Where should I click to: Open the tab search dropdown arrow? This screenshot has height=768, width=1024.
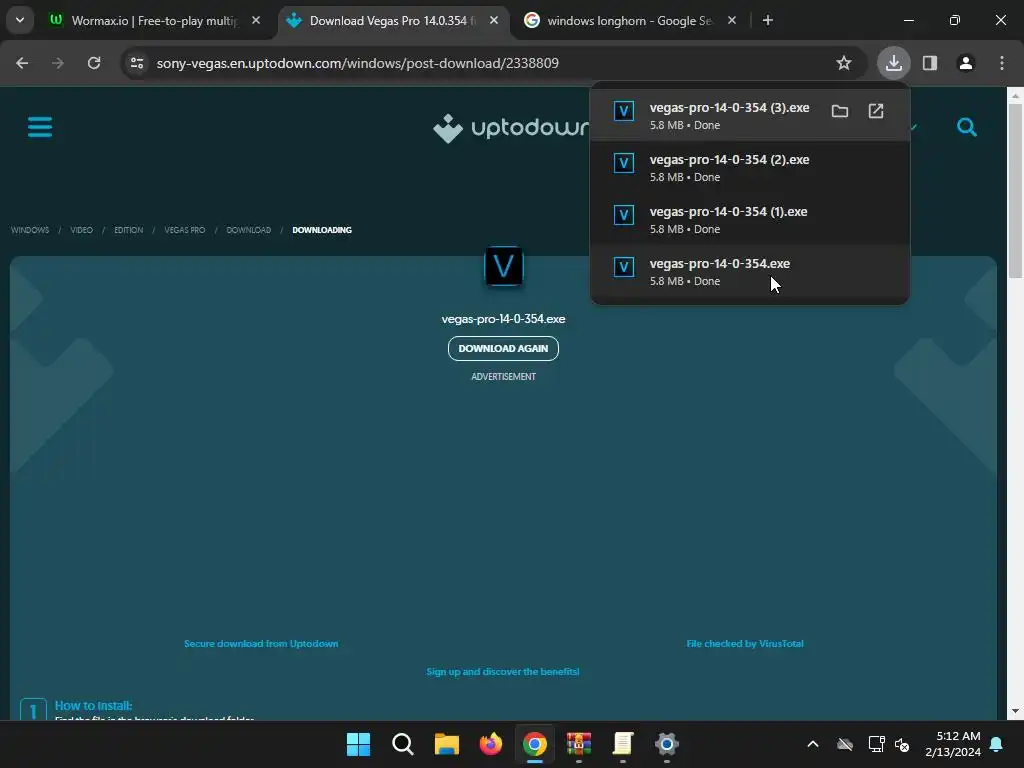20,20
